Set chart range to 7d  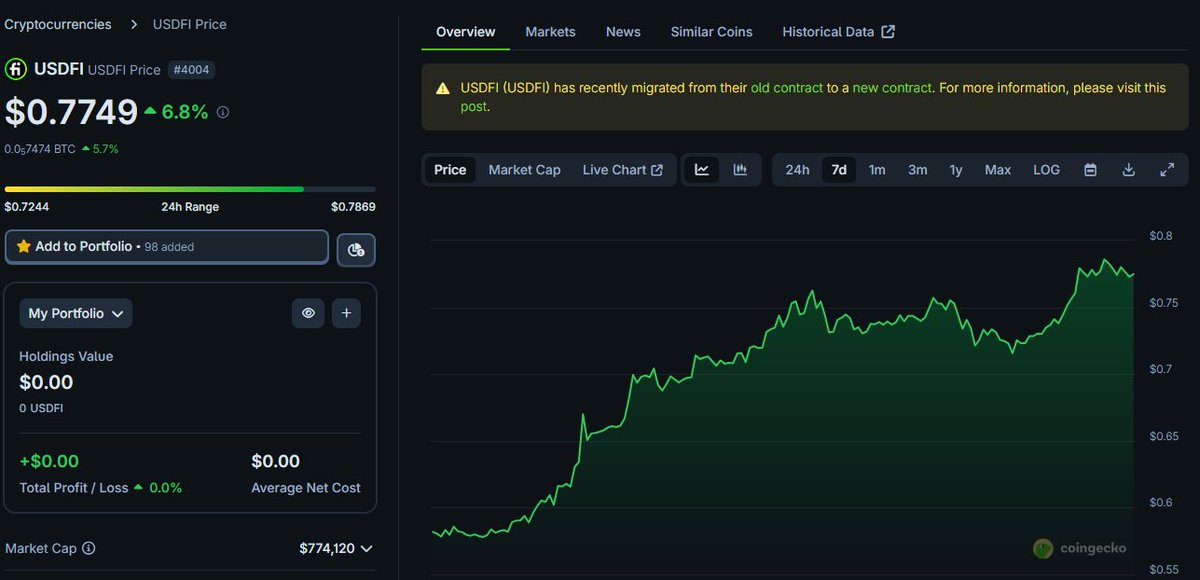(839, 170)
